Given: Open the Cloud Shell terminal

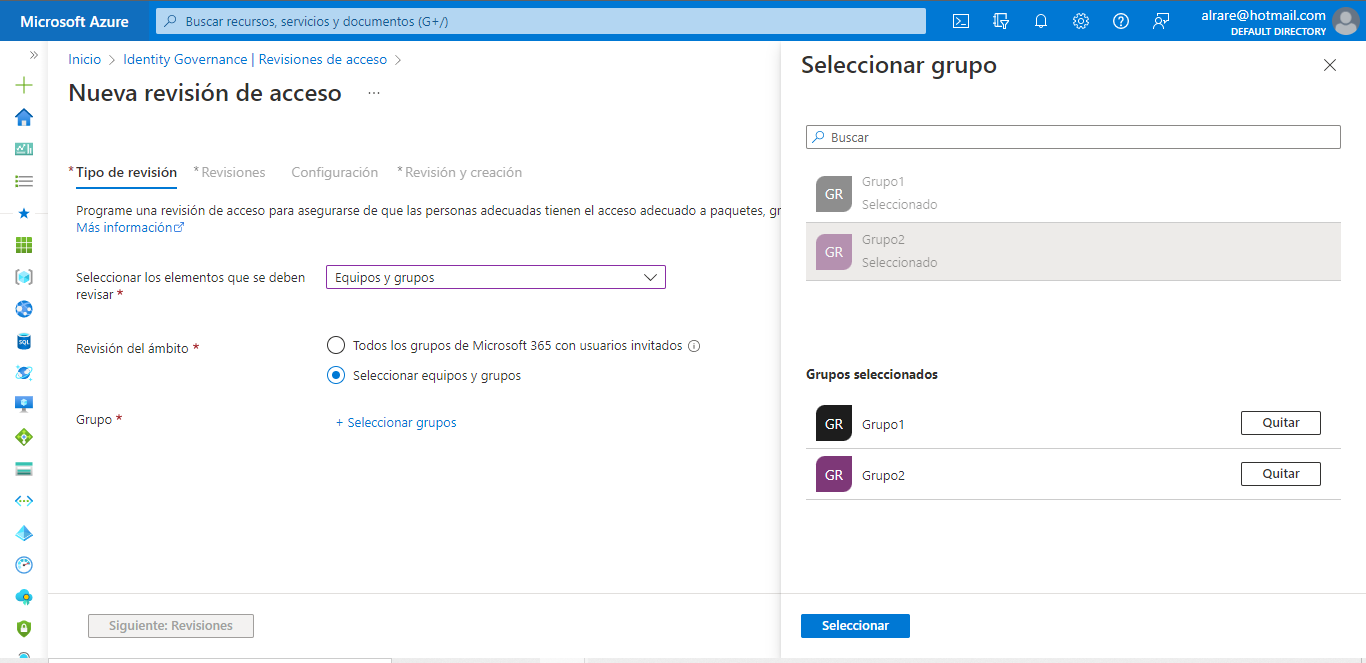Looking at the screenshot, I should point(960,20).
